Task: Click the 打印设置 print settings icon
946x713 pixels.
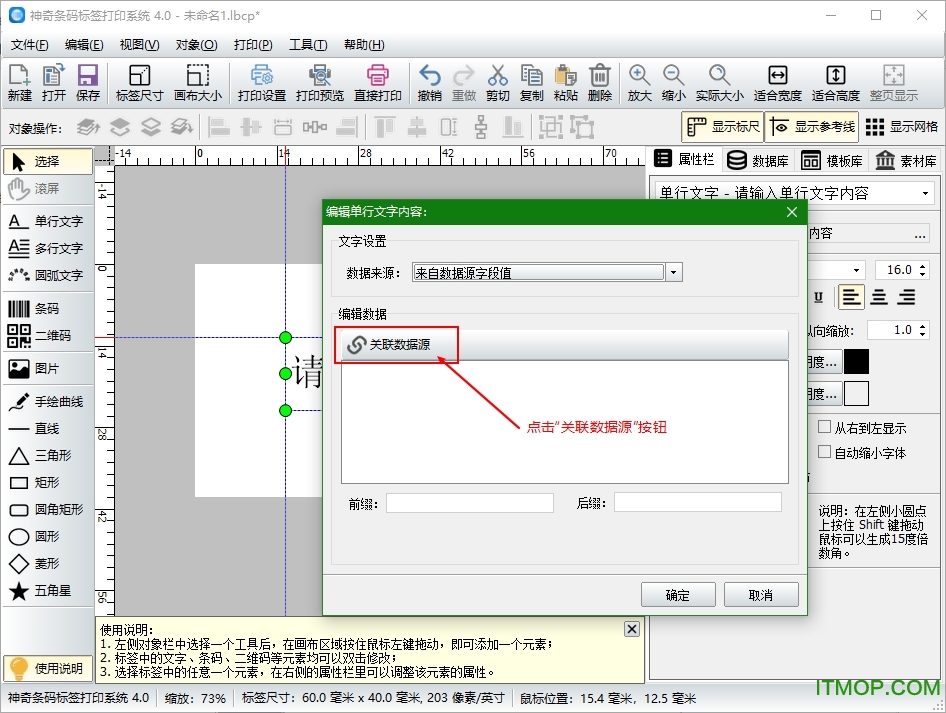Action: tap(262, 83)
